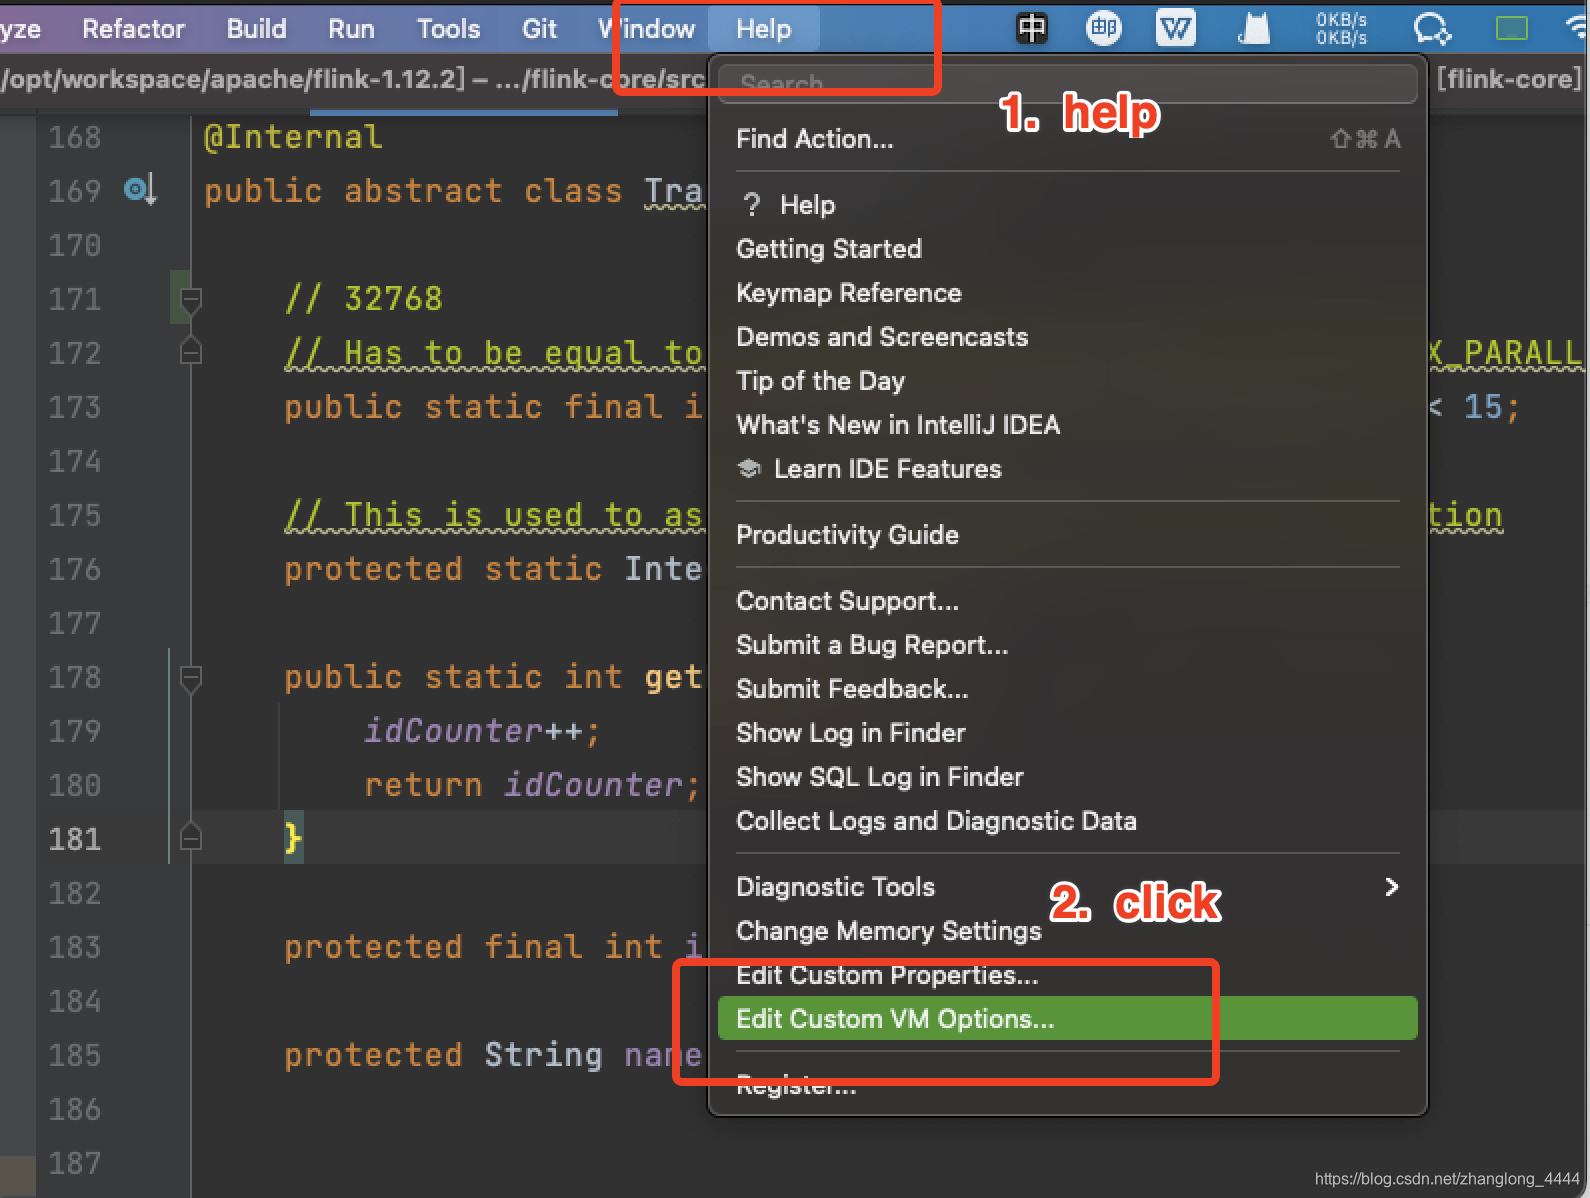
Task: Click the network speed 0KB/s indicator
Action: coord(1341,28)
